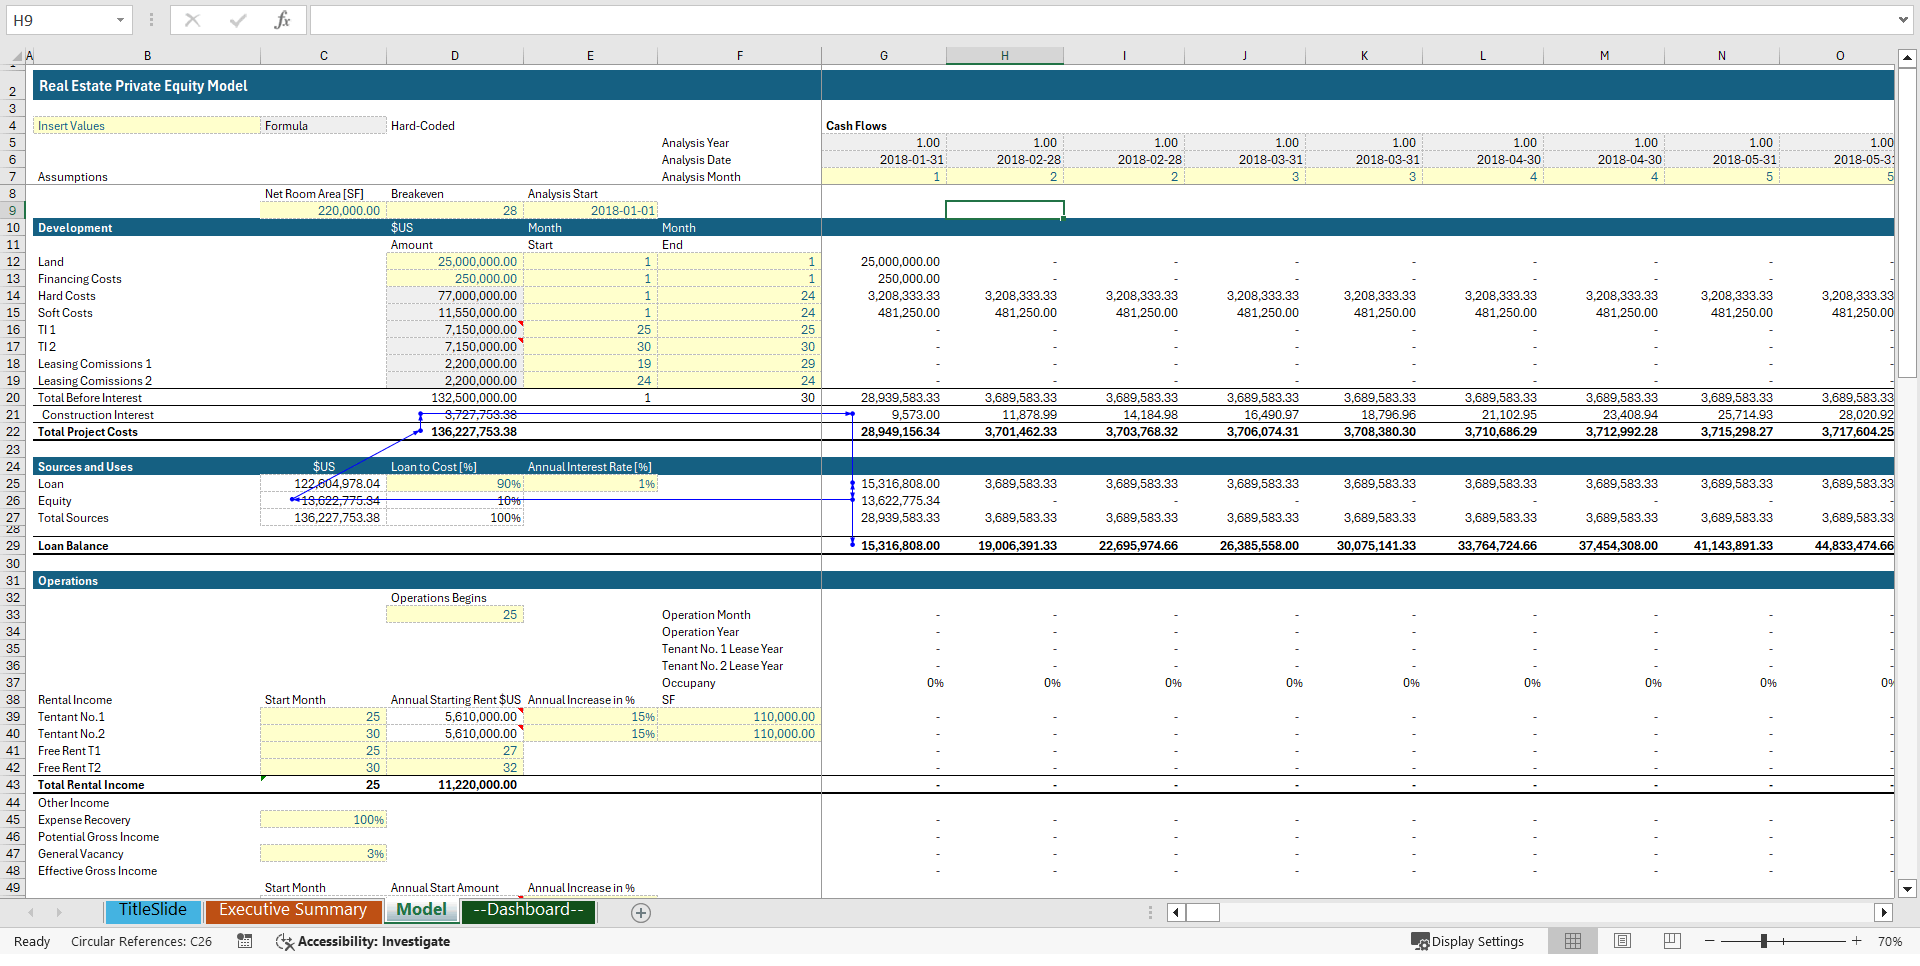The width and height of the screenshot is (1920, 966).
Task: Open the Insert Function dialog
Action: (x=283, y=19)
